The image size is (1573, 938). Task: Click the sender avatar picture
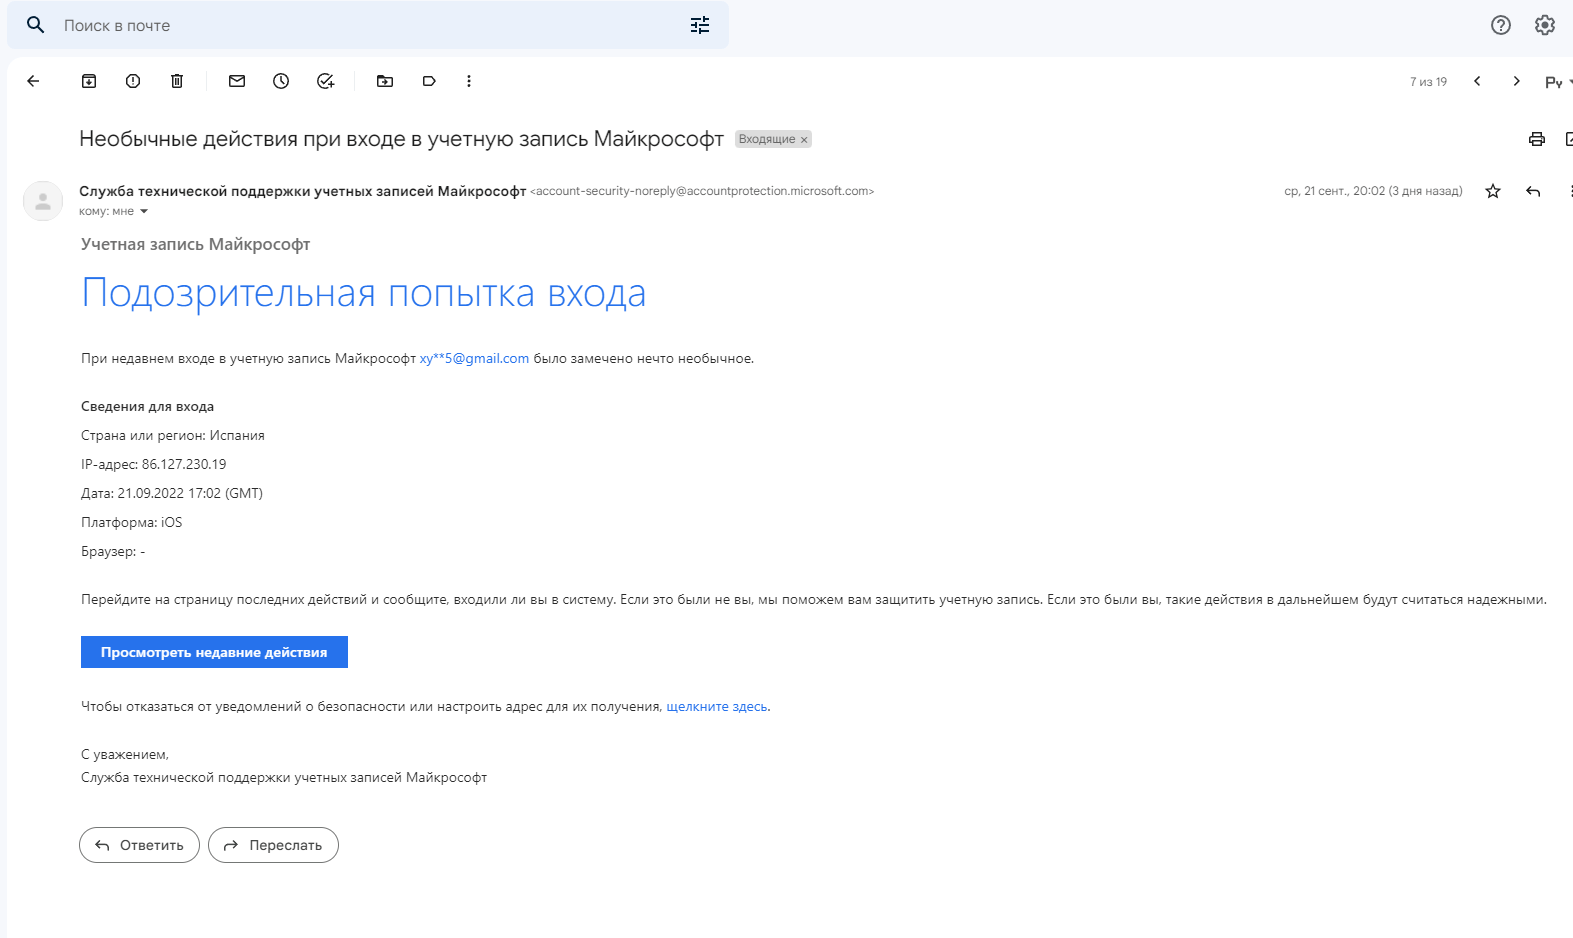tap(43, 201)
